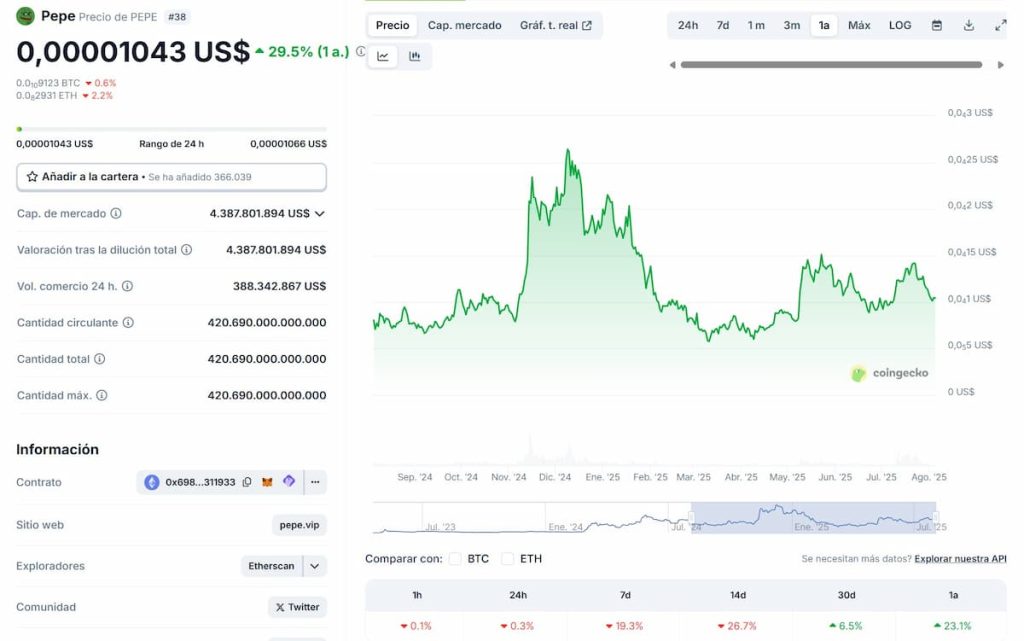Open the Máx timeframe option
Screen dimensions: 1024x641
point(859,24)
